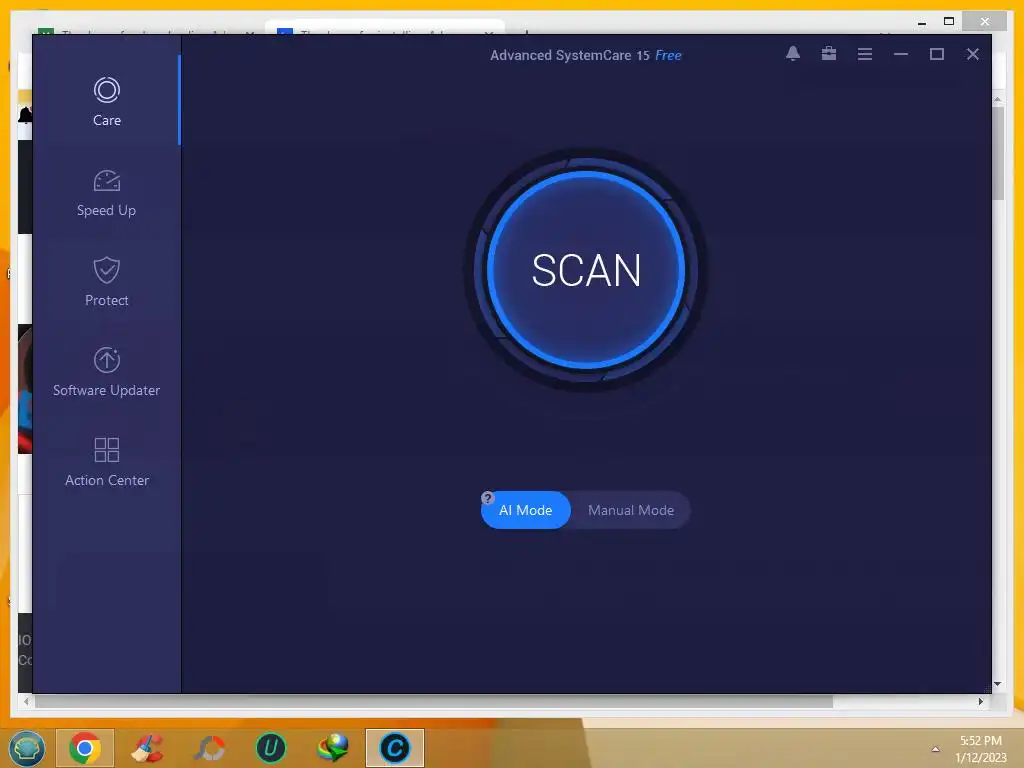
Task: Show AI Mode help question mark
Action: click(487, 498)
